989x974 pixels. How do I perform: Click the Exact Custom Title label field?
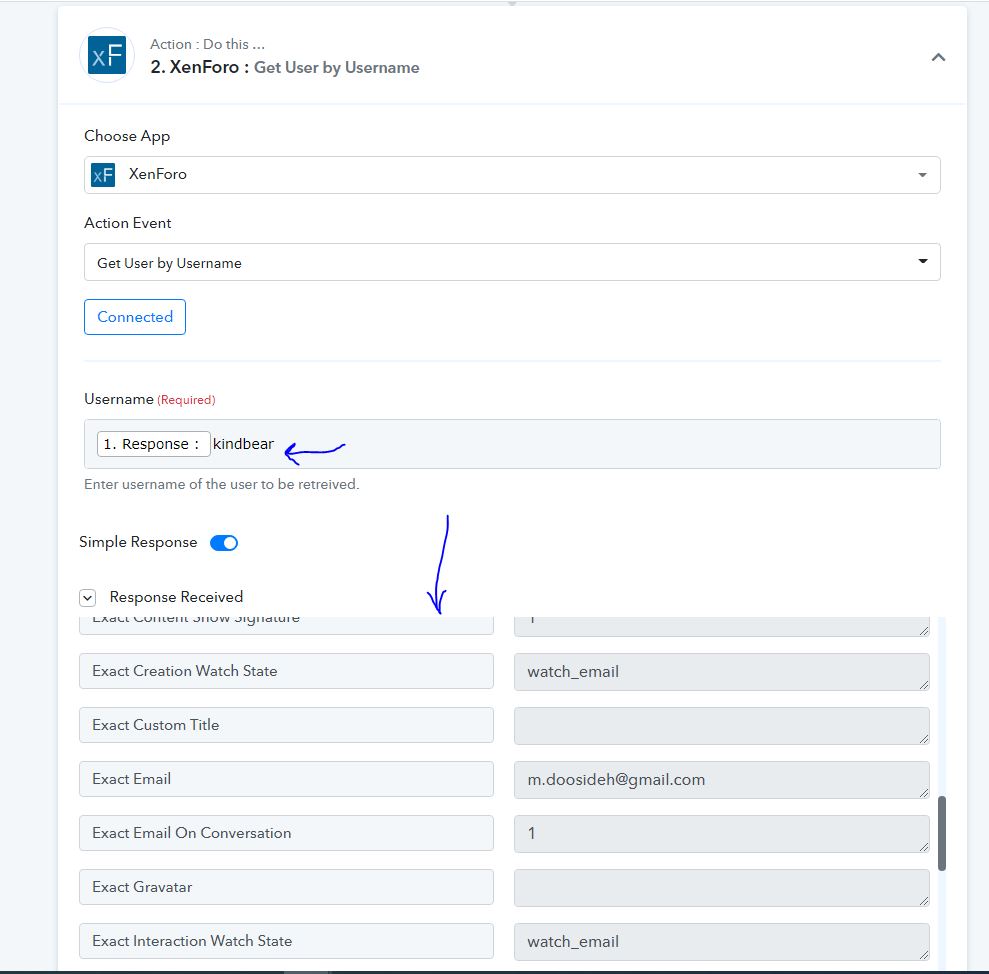point(286,725)
